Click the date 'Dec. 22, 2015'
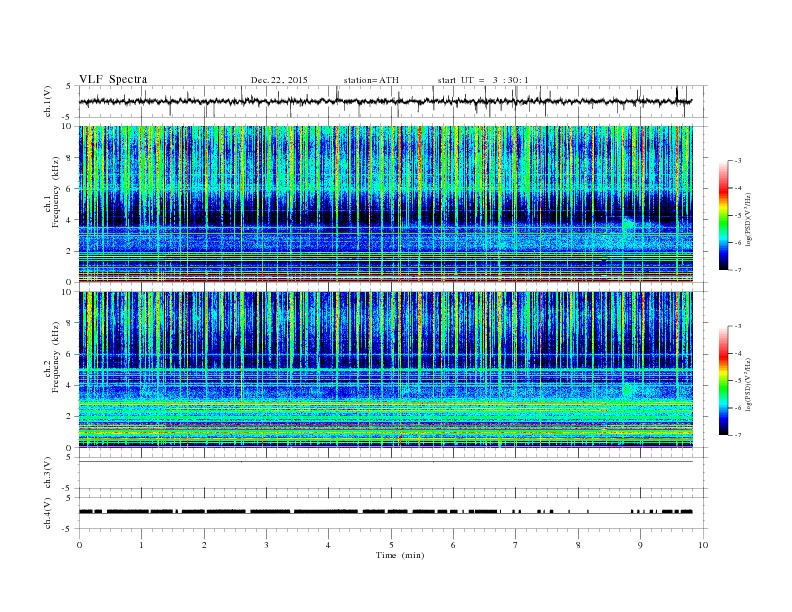Viewport: 792px width, 612px height. coord(279,80)
